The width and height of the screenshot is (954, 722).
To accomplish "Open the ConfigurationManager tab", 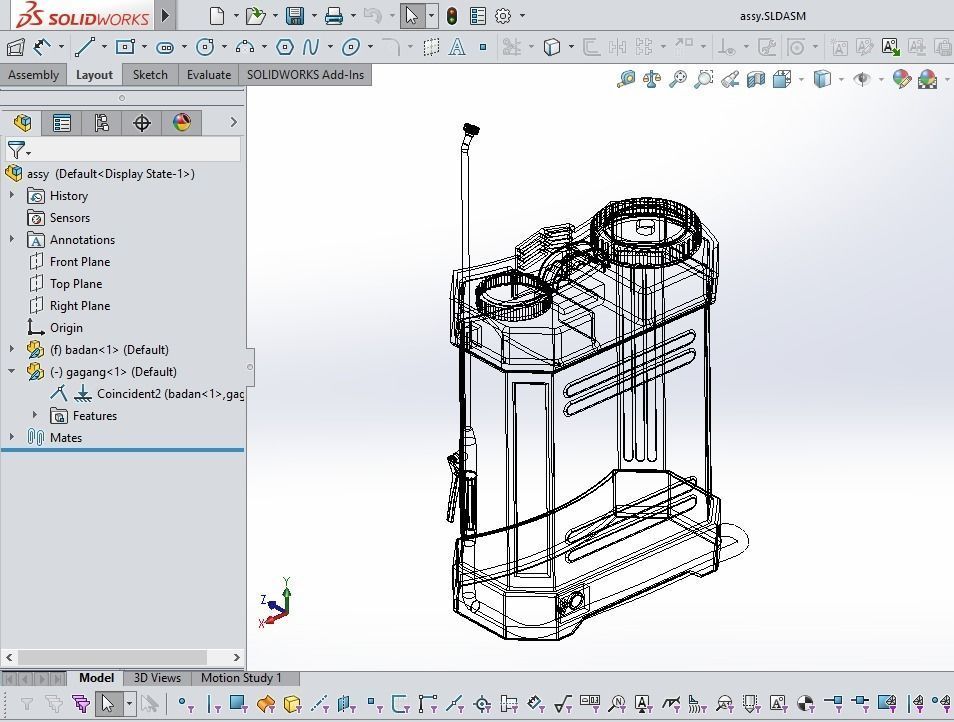I will [x=102, y=123].
